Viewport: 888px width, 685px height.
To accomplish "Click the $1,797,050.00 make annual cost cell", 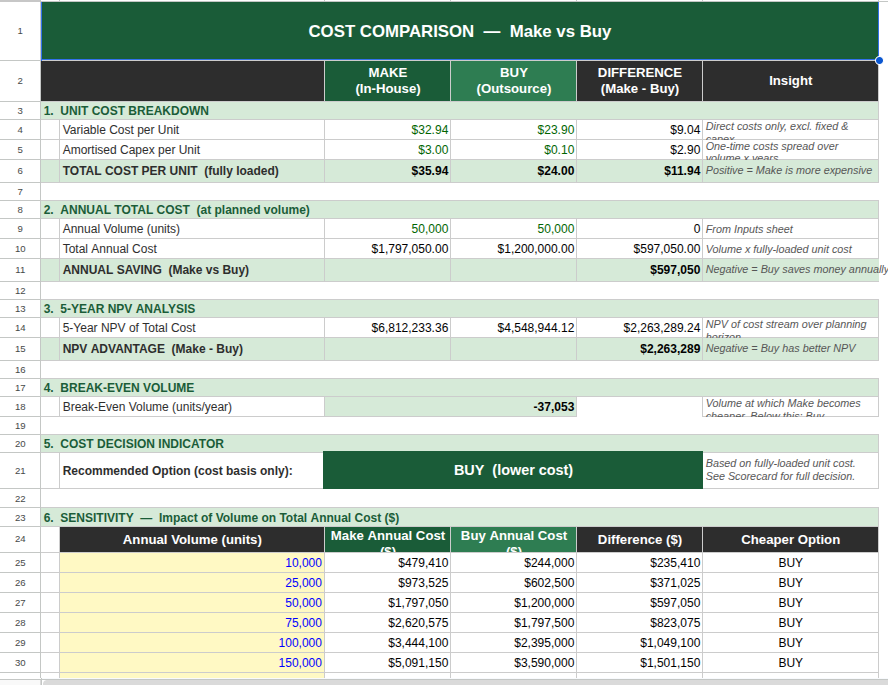I will click(x=387, y=249).
